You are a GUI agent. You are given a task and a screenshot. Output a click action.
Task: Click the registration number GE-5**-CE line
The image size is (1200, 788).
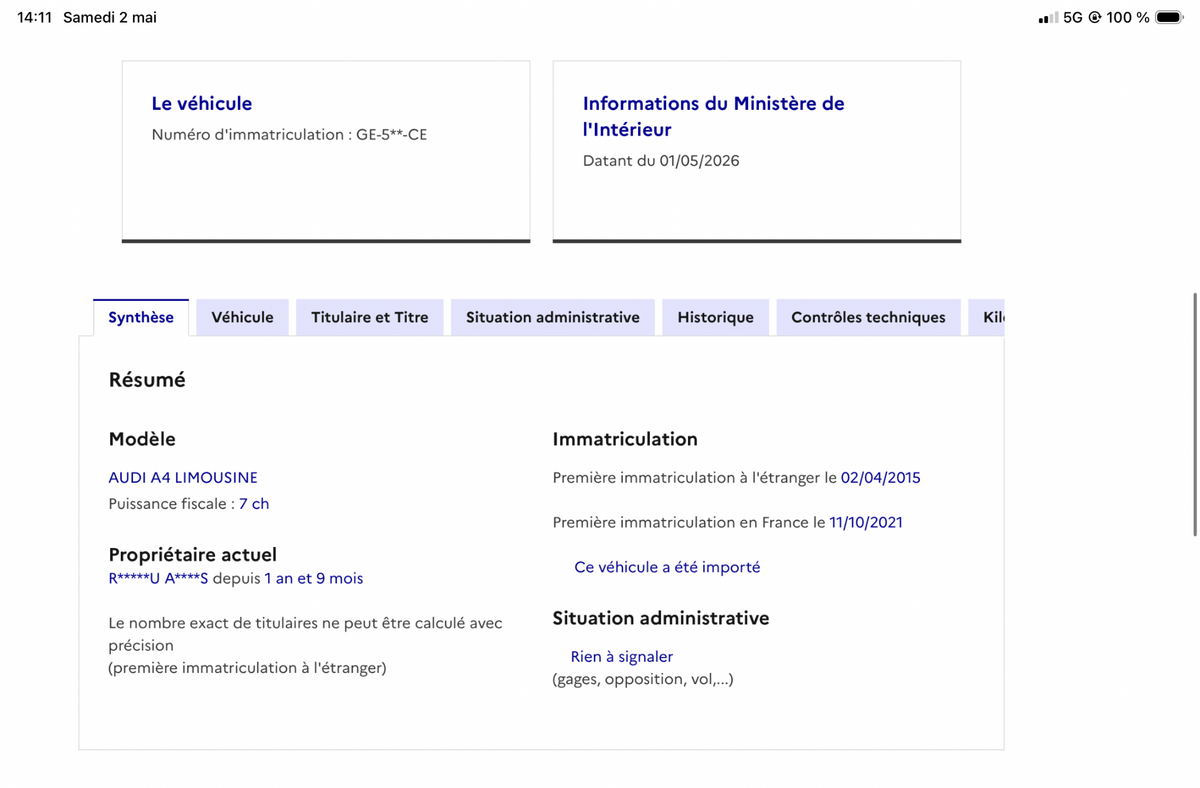(x=289, y=134)
